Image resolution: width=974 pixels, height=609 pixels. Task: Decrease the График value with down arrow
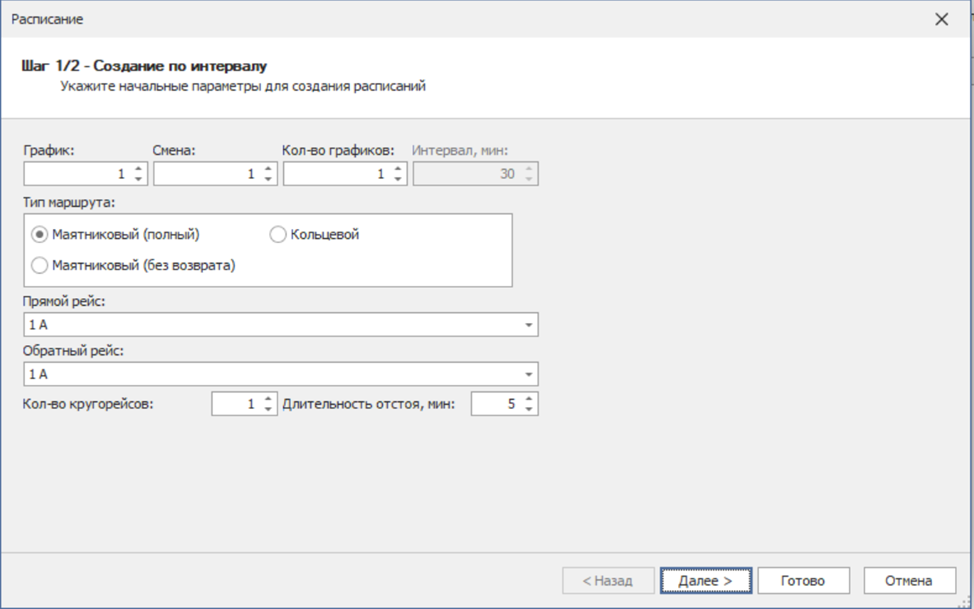(138, 179)
